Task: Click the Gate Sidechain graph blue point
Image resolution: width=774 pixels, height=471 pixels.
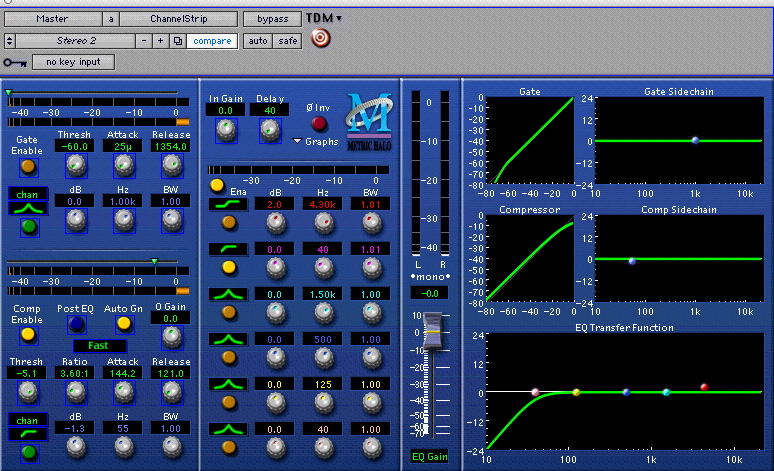Action: pyautogui.click(x=695, y=141)
